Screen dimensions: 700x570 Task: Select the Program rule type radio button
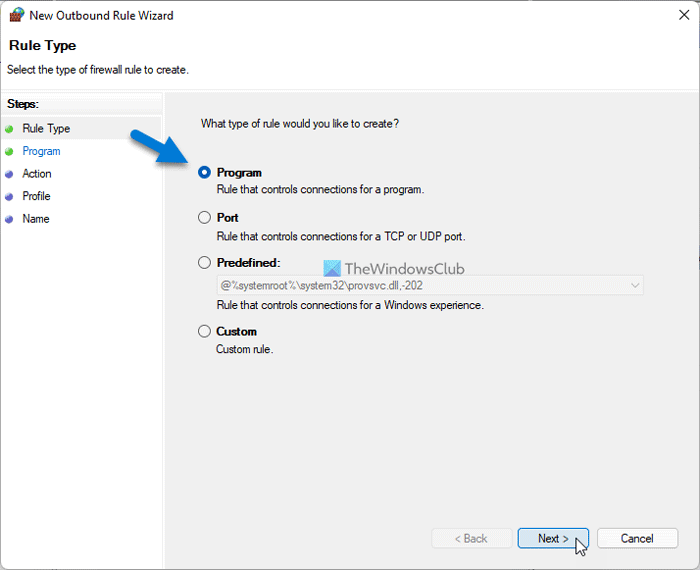pos(205,173)
